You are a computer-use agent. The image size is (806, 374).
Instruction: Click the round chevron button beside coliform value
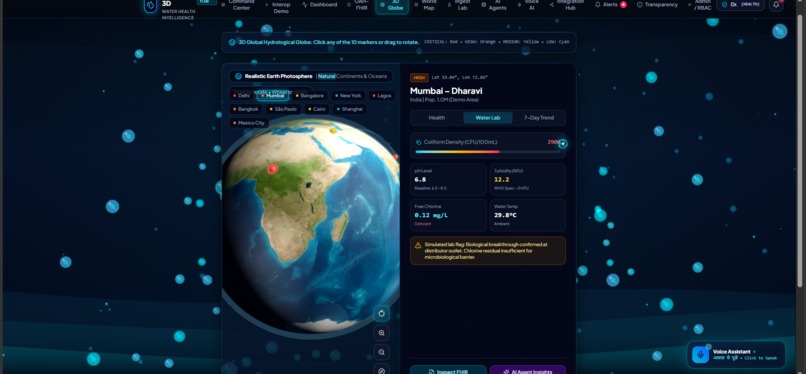coord(563,144)
